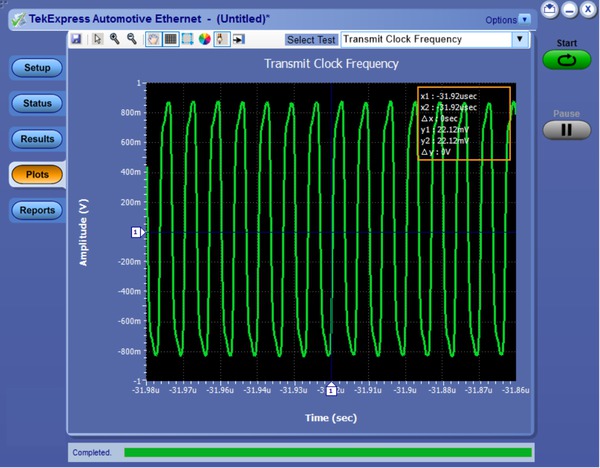This screenshot has height=468, width=600.
Task: Click the save plot icon
Action: point(76,39)
